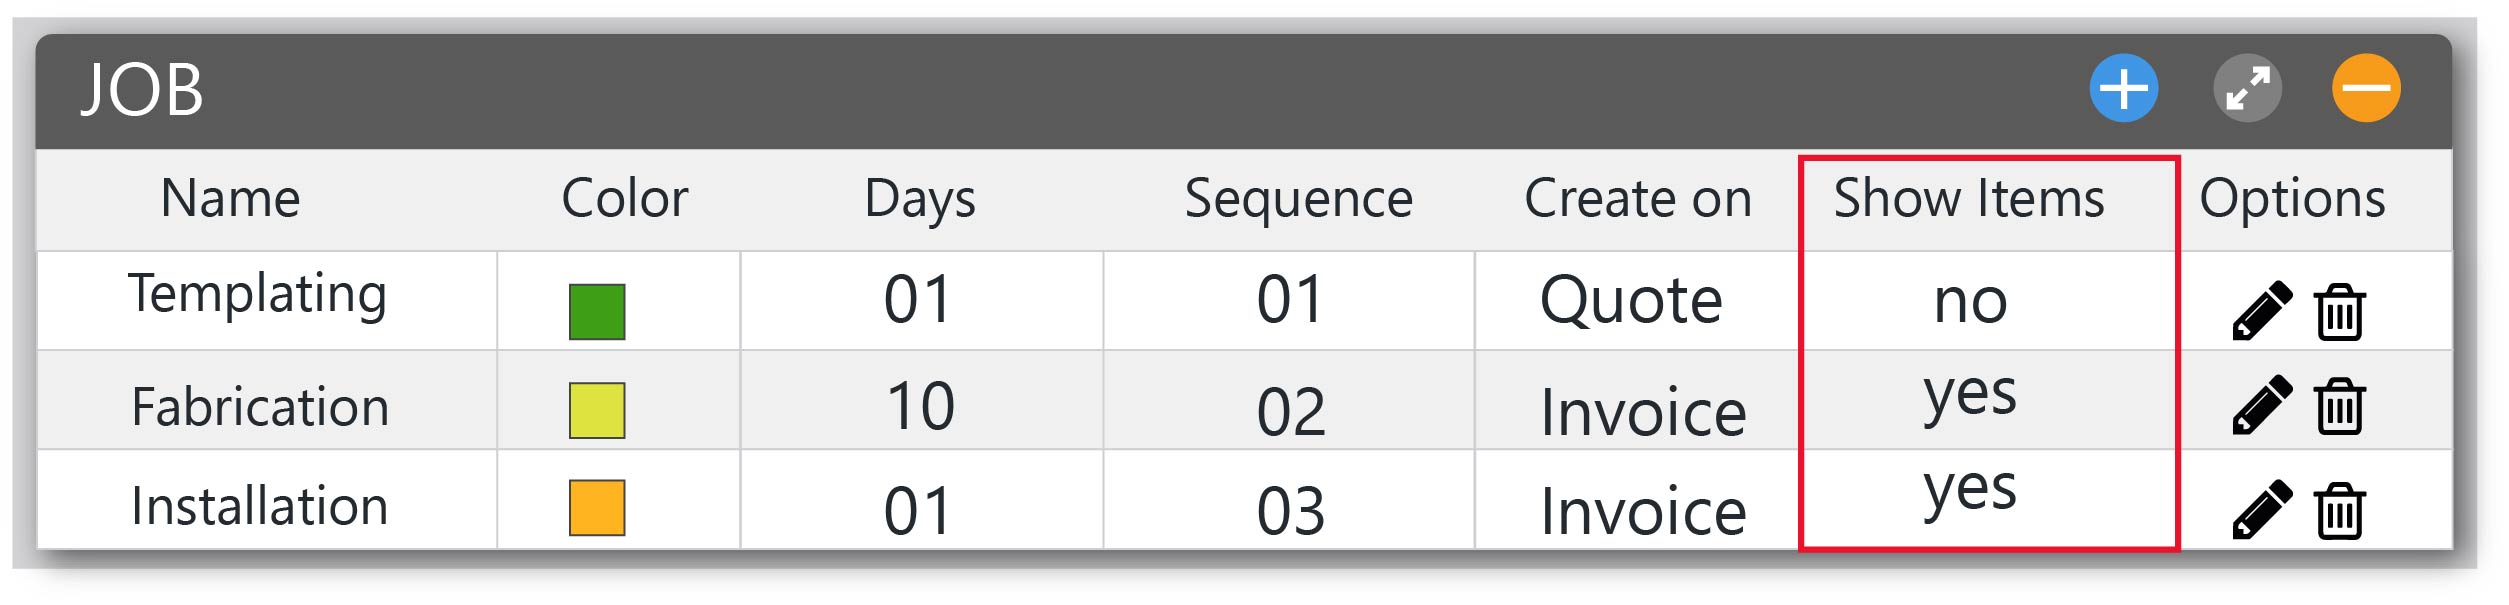The image size is (2509, 605).
Task: Expand the JOB panel with arrows icon
Action: [x=2247, y=88]
